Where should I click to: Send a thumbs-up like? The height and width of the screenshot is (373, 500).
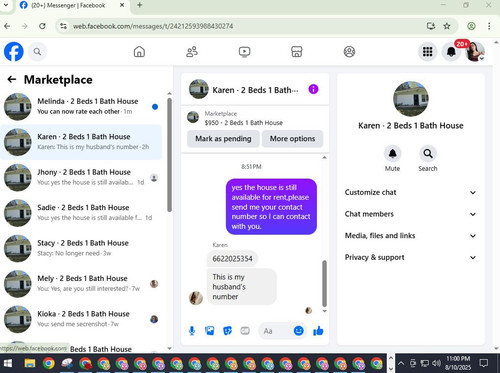tap(318, 331)
